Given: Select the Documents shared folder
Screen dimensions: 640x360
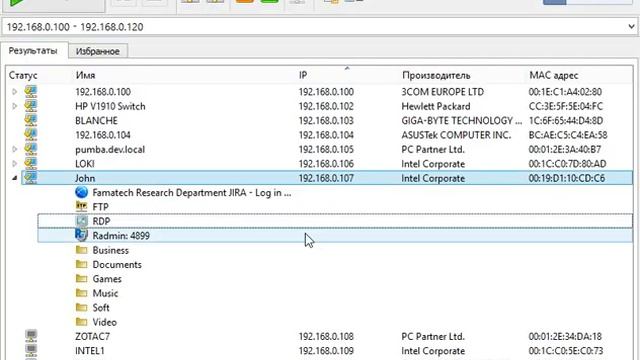Looking at the screenshot, I should (x=117, y=264).
